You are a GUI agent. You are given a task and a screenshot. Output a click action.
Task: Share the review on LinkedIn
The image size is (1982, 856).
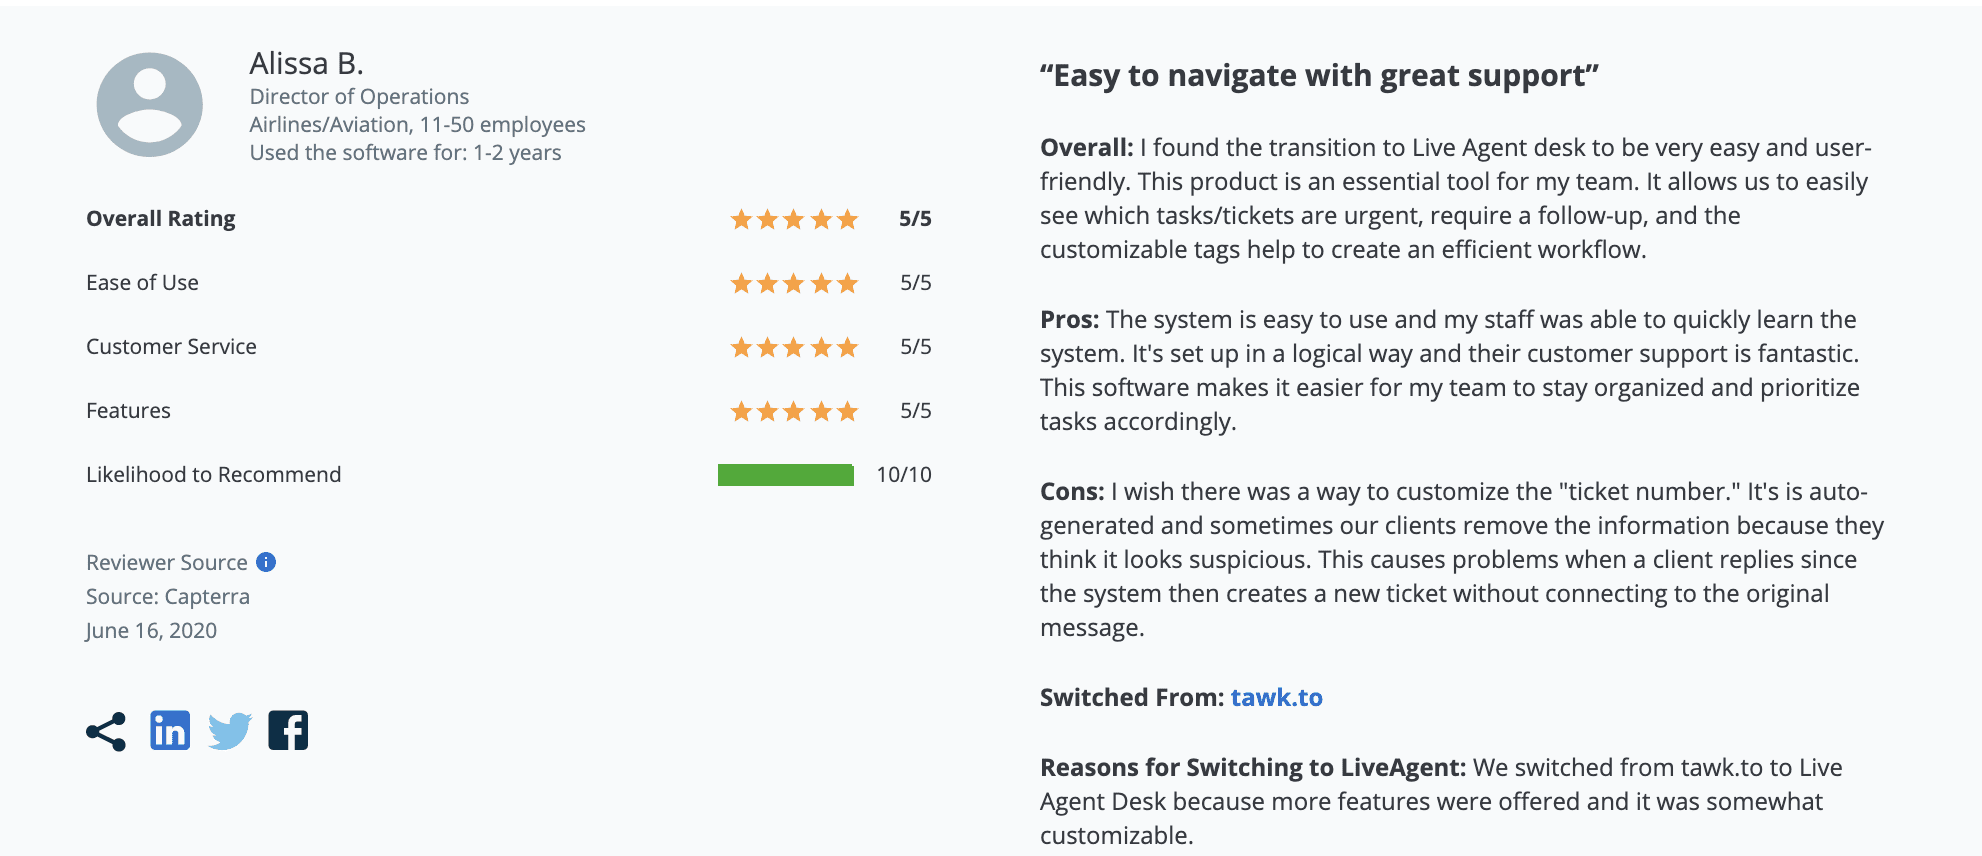(x=170, y=730)
